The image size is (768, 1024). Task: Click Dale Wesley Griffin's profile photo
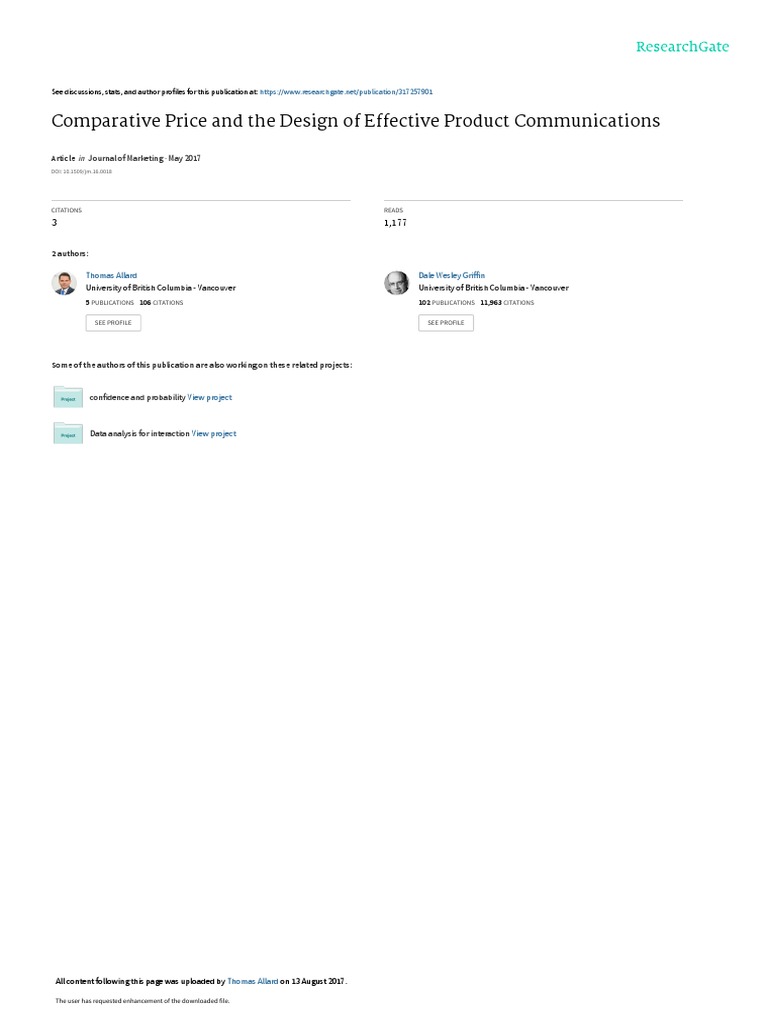396,283
